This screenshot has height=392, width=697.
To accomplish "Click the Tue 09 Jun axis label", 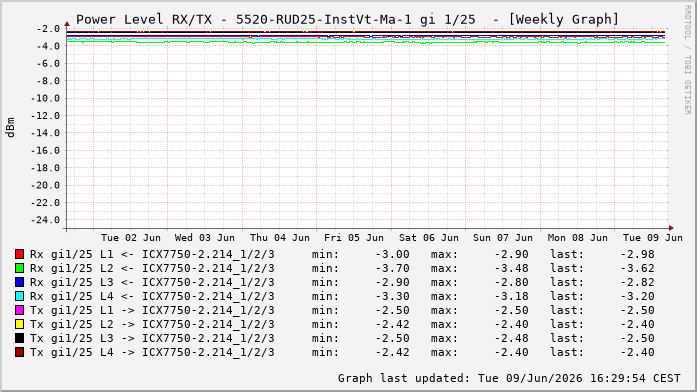I will (x=653, y=238).
